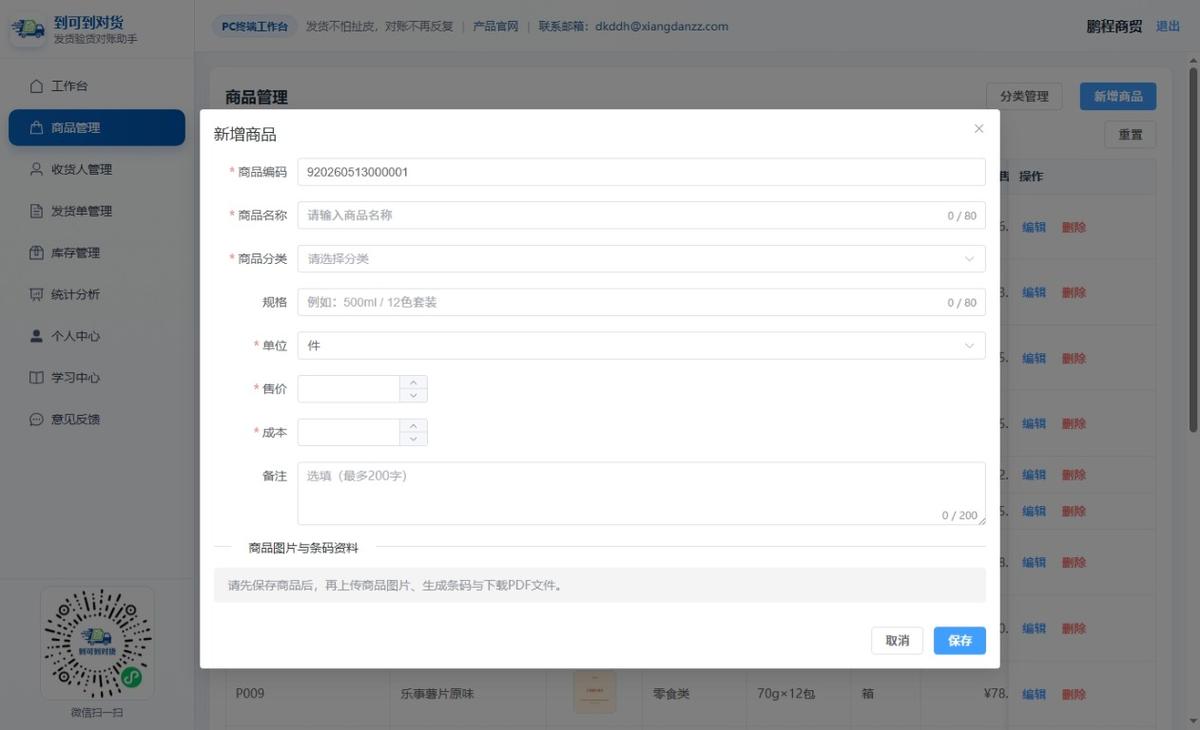Focus the 备注 textarea
This screenshot has height=730, width=1200.
641,493
